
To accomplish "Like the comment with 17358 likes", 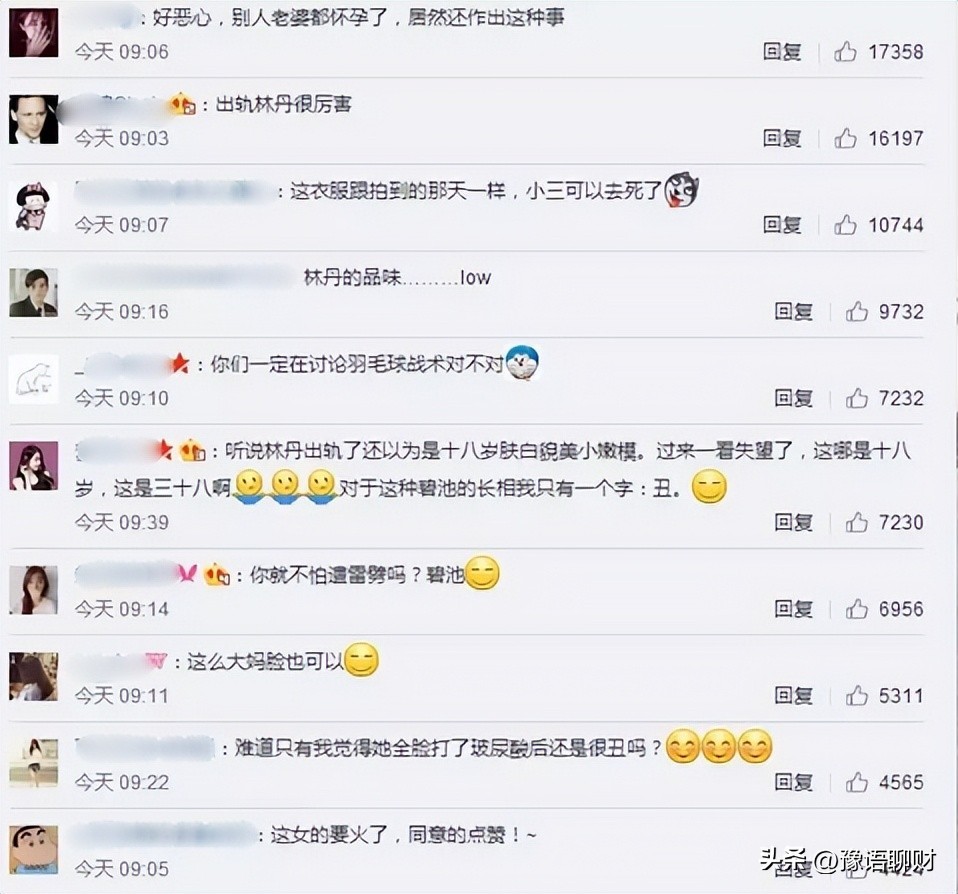I will [x=845, y=52].
